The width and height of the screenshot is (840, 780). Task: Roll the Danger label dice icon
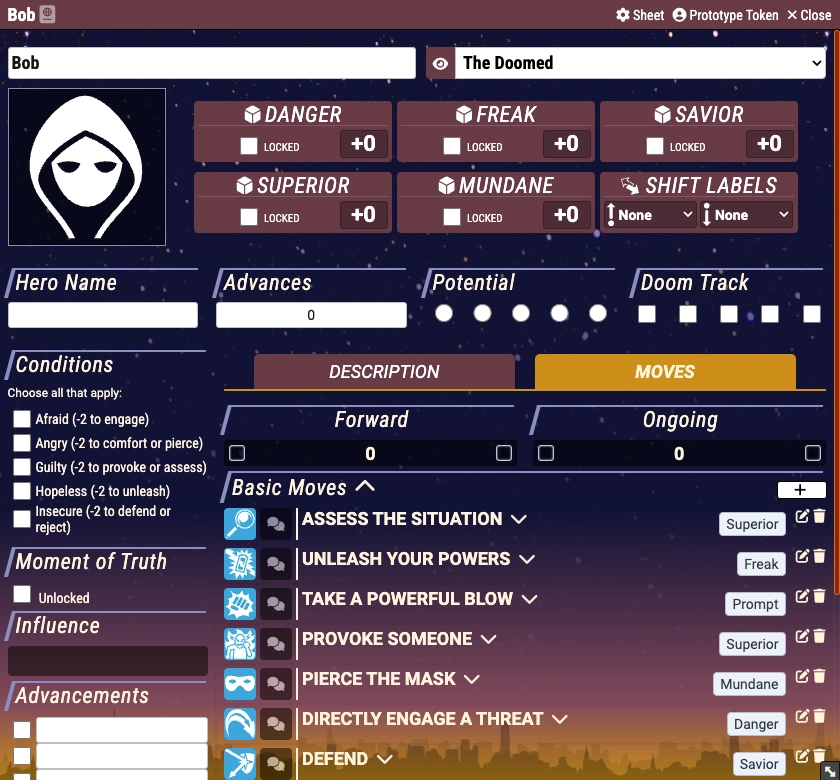pos(252,114)
